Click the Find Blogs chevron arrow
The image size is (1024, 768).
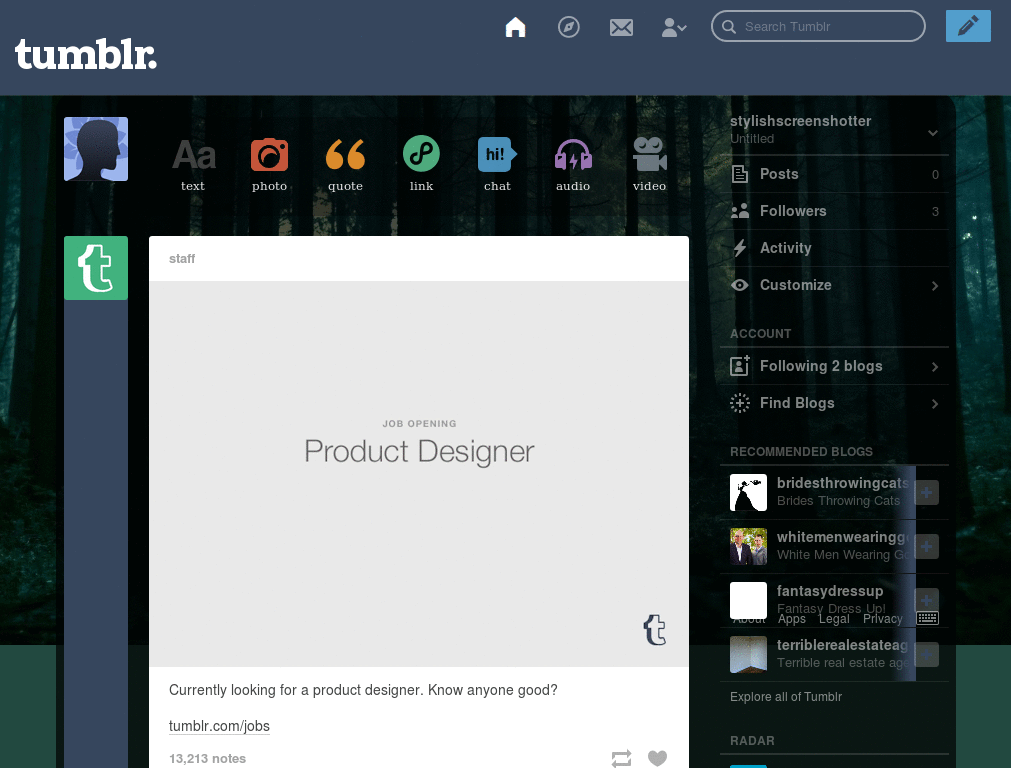pyautogui.click(x=935, y=404)
